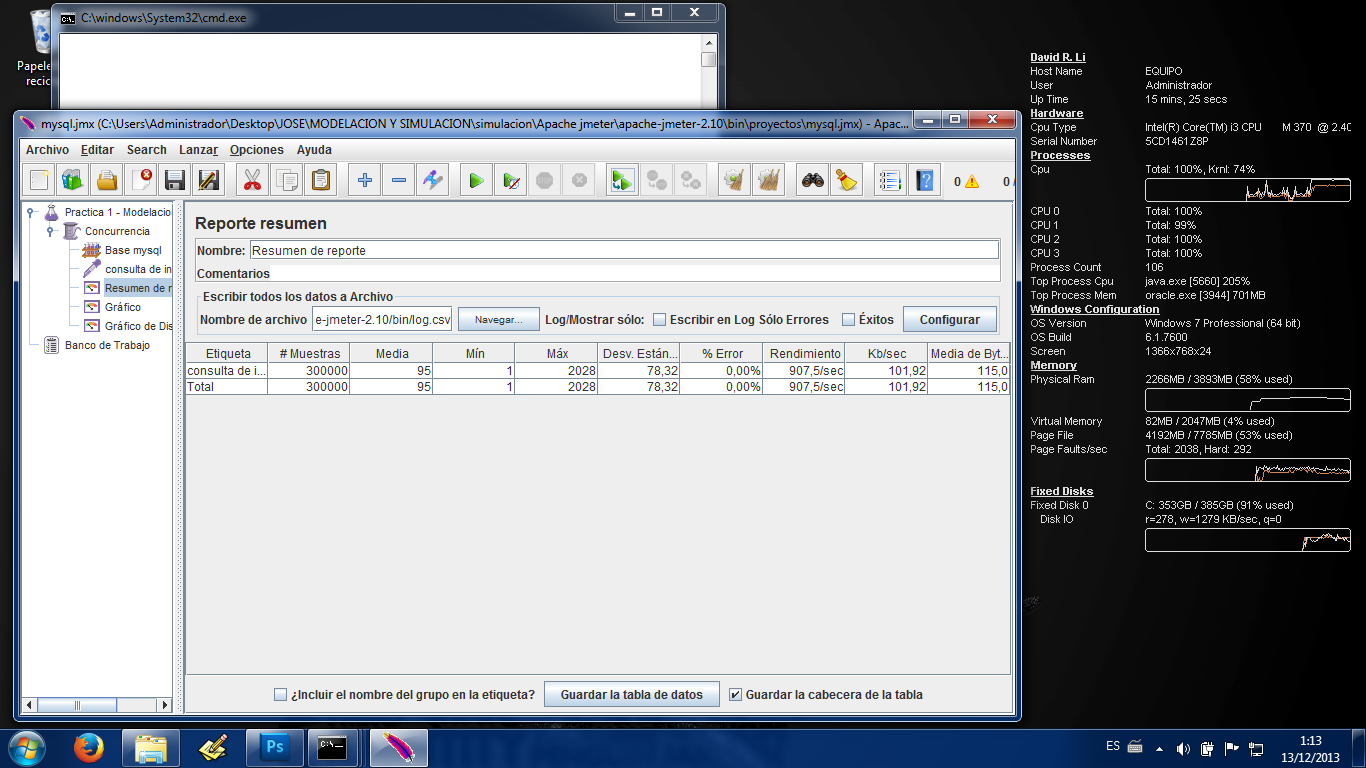Click the volume speaker tray icon

pyautogui.click(x=1183, y=747)
